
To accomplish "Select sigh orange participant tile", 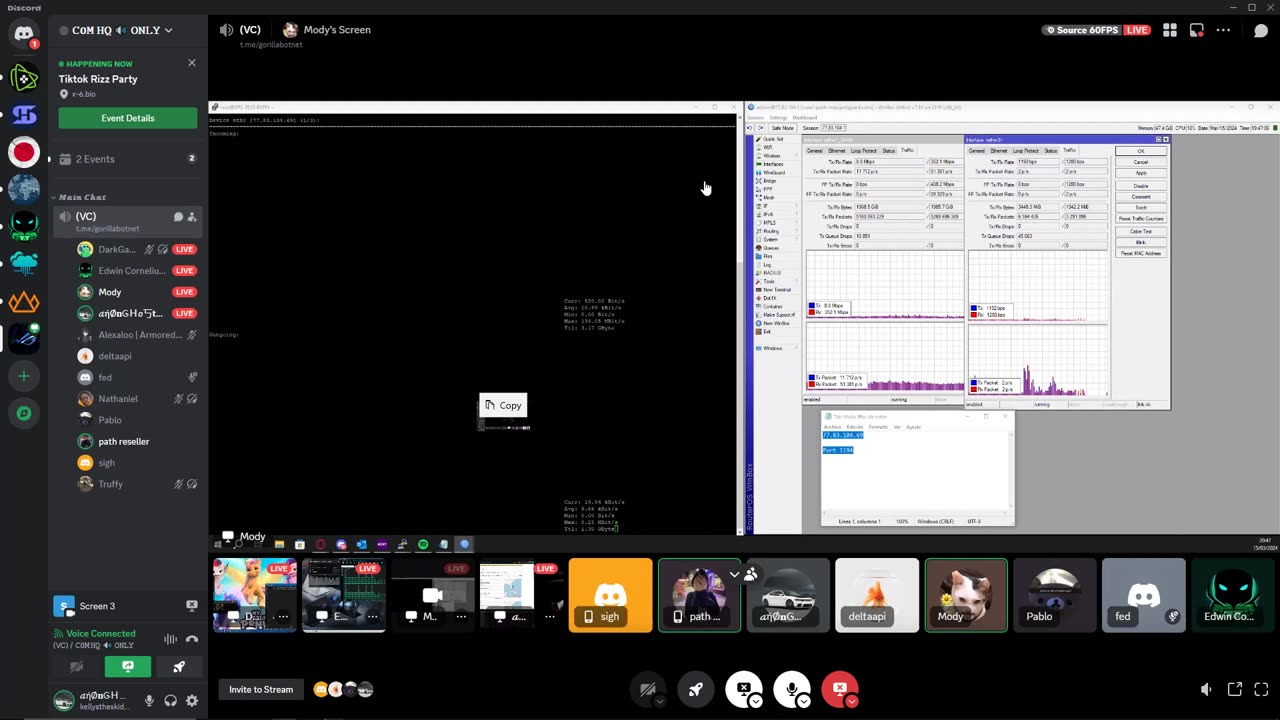I will [610, 596].
